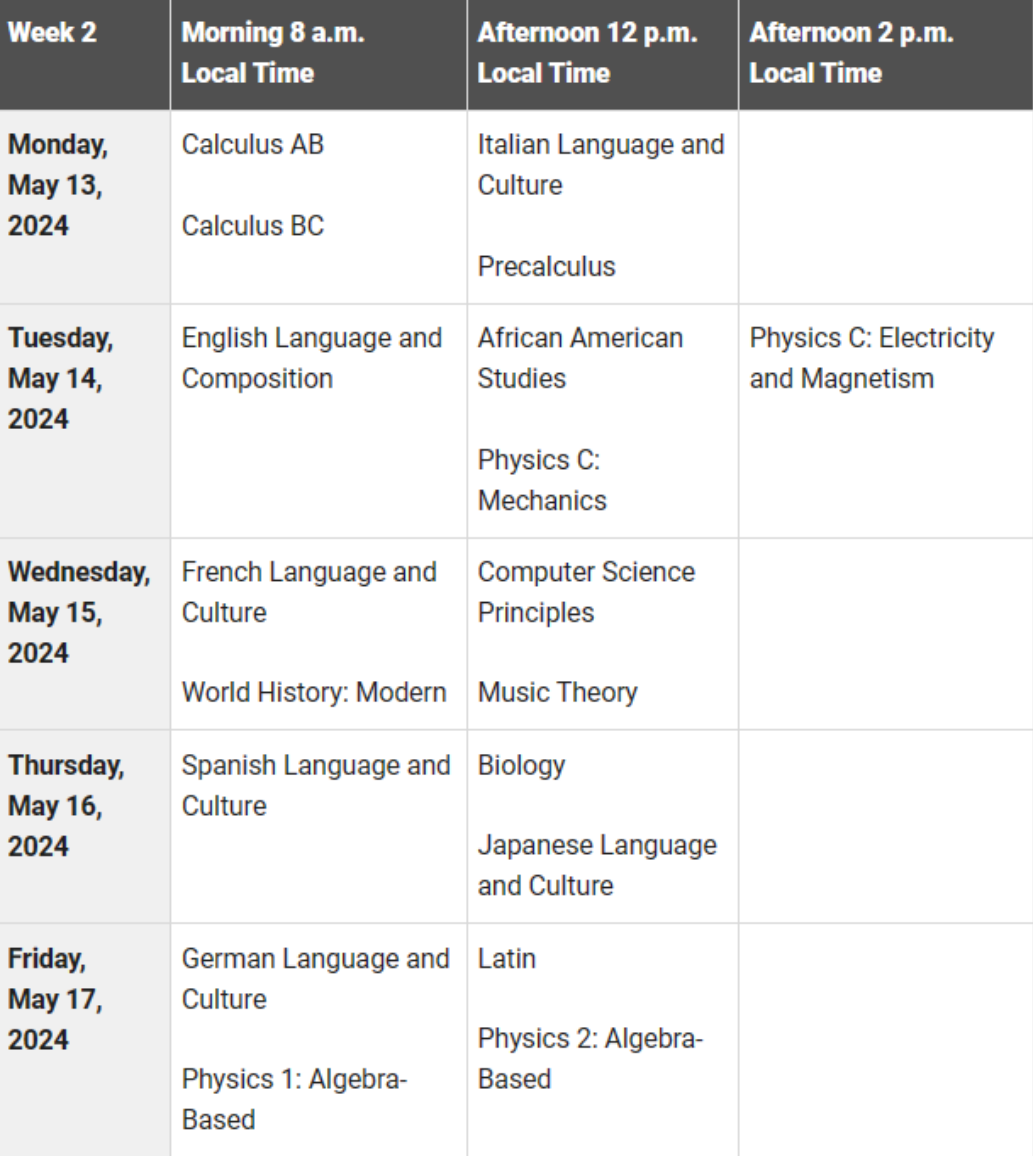Click the African American Studies entry
1033x1156 pixels.
click(x=581, y=359)
